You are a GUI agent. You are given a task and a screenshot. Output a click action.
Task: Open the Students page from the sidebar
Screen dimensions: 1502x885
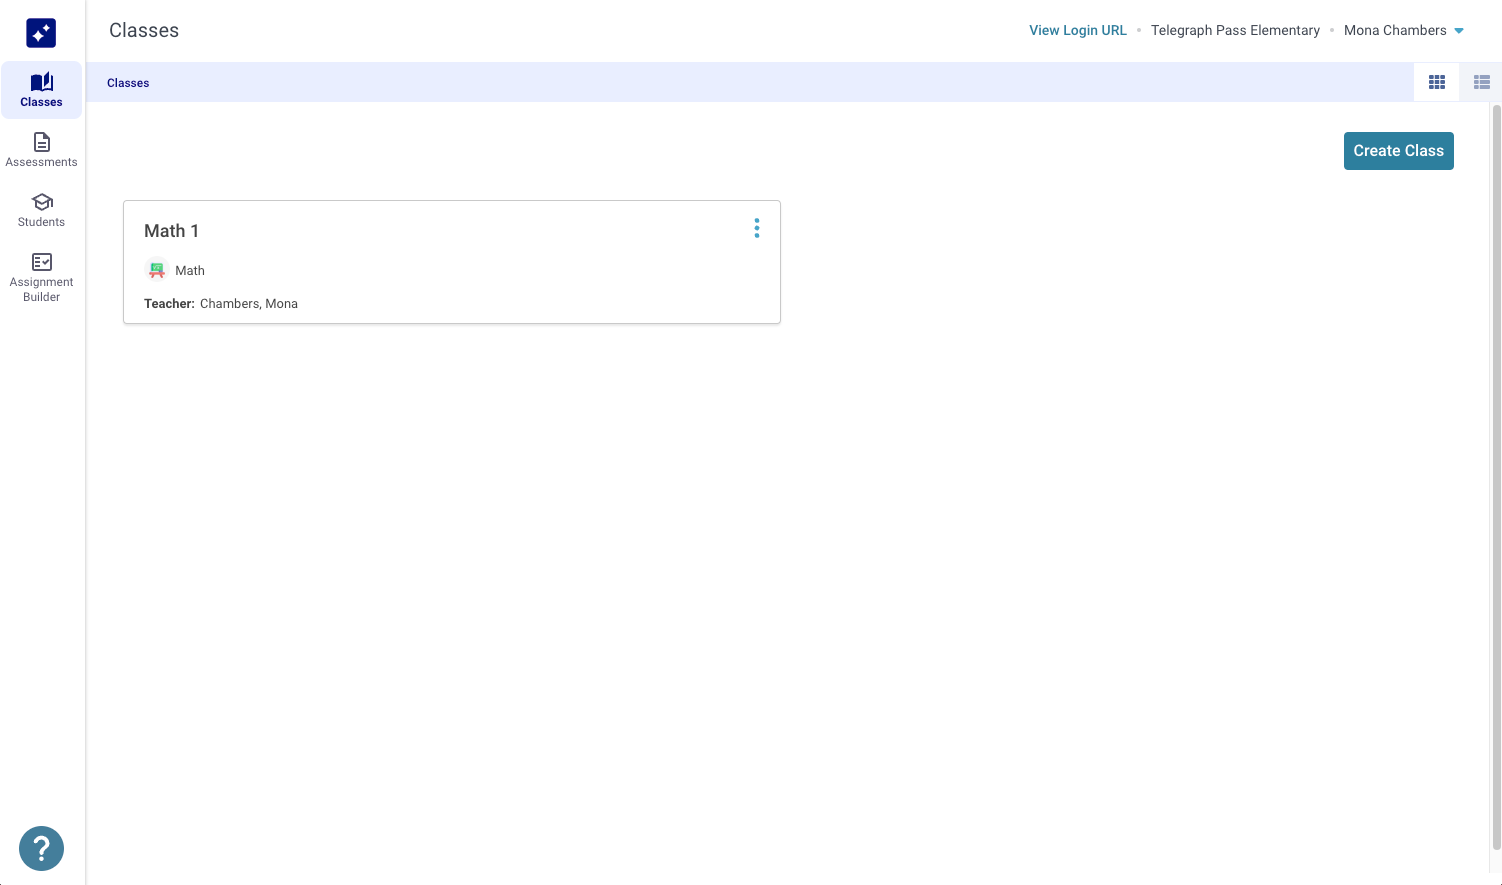point(41,210)
